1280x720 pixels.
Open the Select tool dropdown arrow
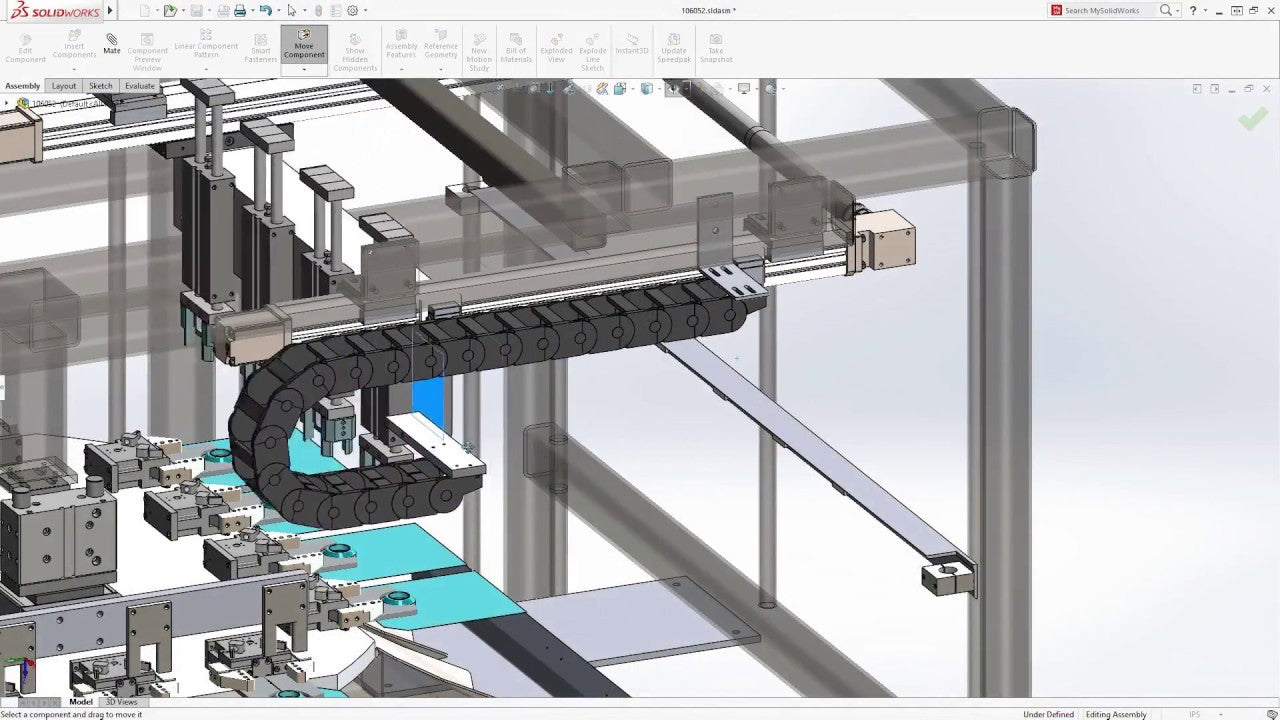(x=305, y=10)
